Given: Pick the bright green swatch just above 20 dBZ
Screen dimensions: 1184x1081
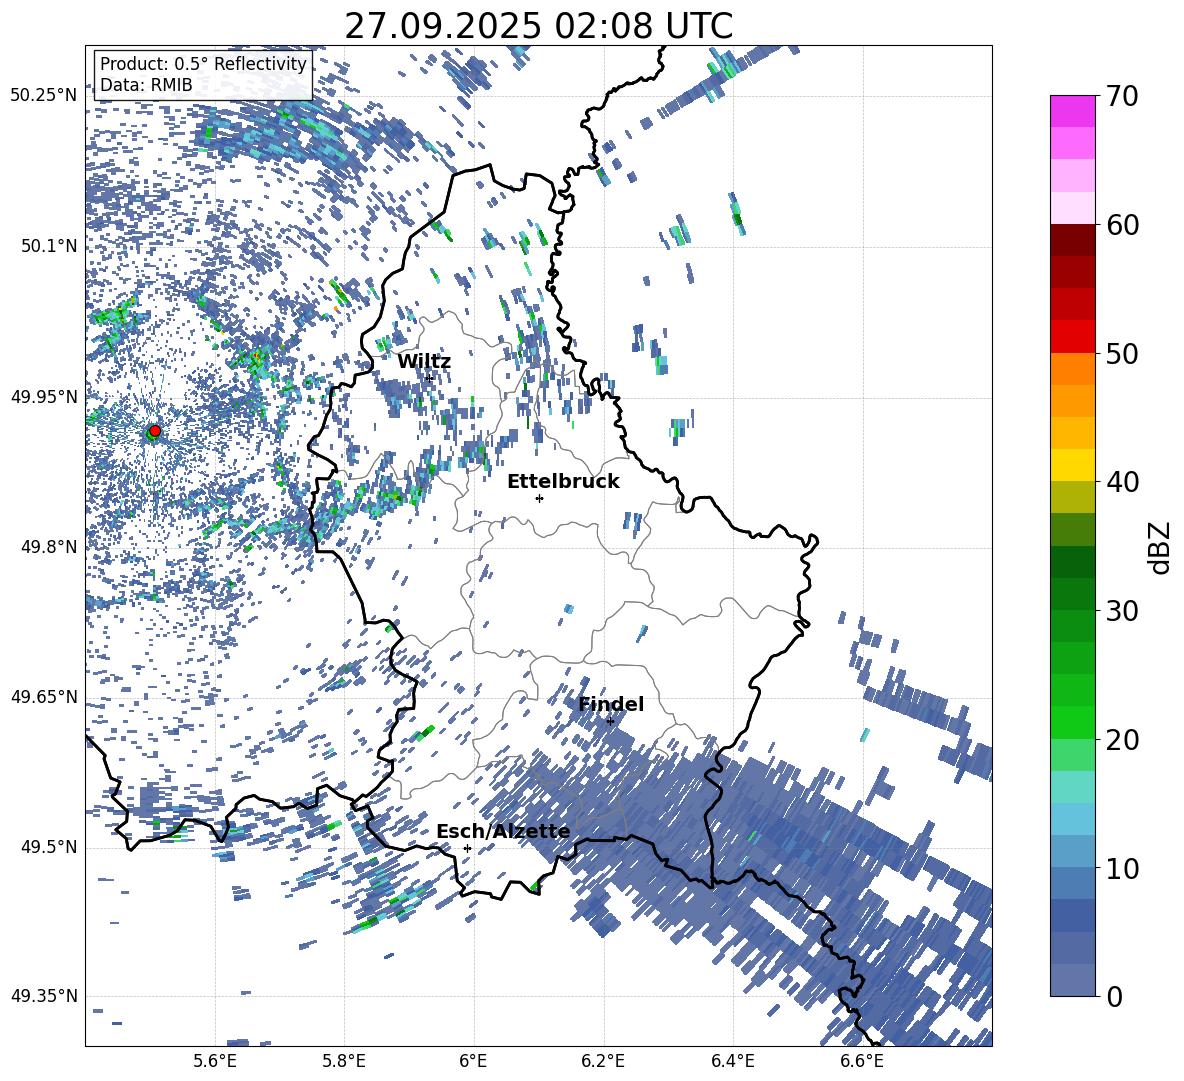Looking at the screenshot, I should pyautogui.click(x=1072, y=722).
